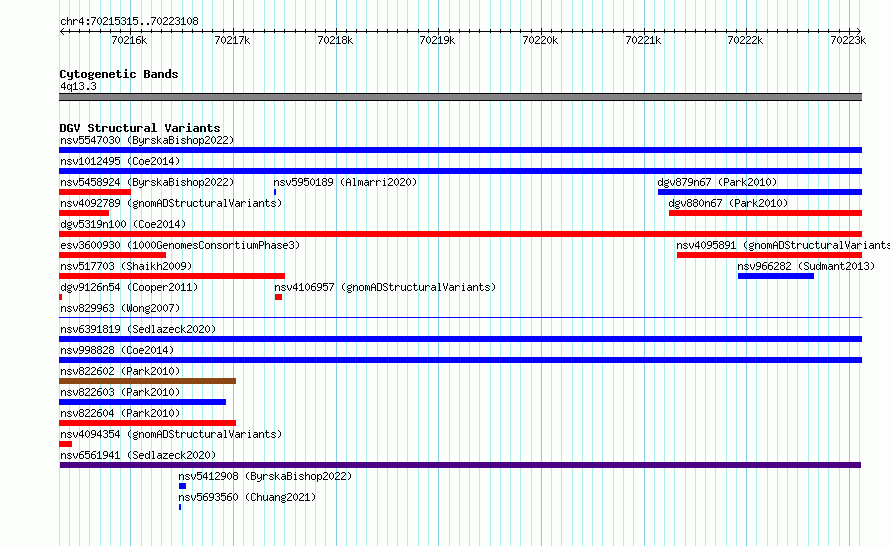Click the red bar under dgv880n67
Viewport: 890px width, 546px height.
(x=766, y=213)
